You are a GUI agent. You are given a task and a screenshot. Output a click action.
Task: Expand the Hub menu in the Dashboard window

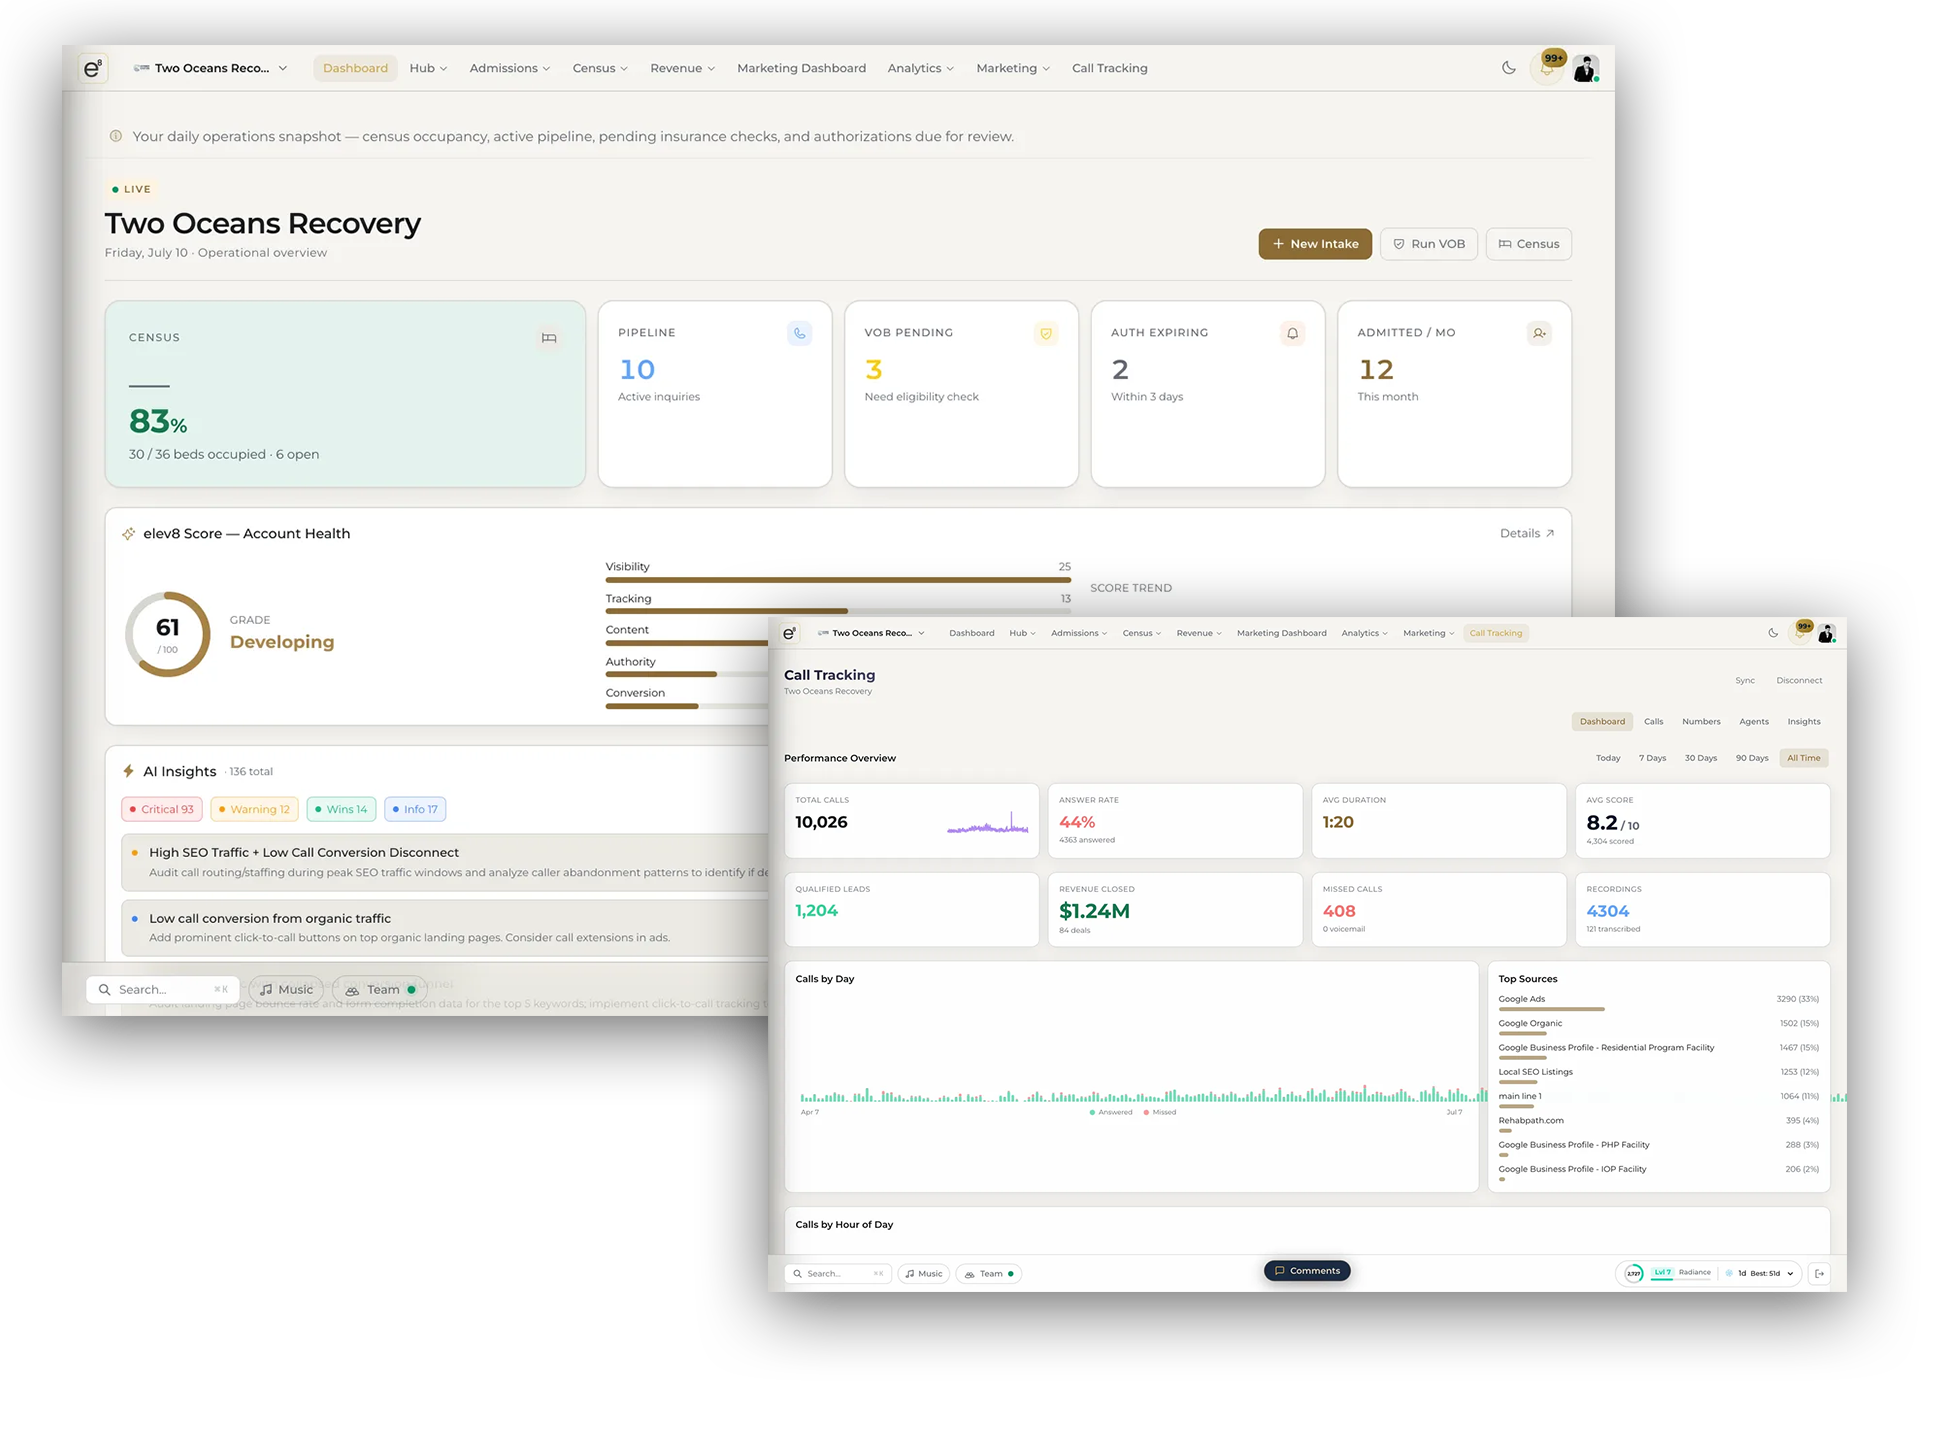[428, 68]
